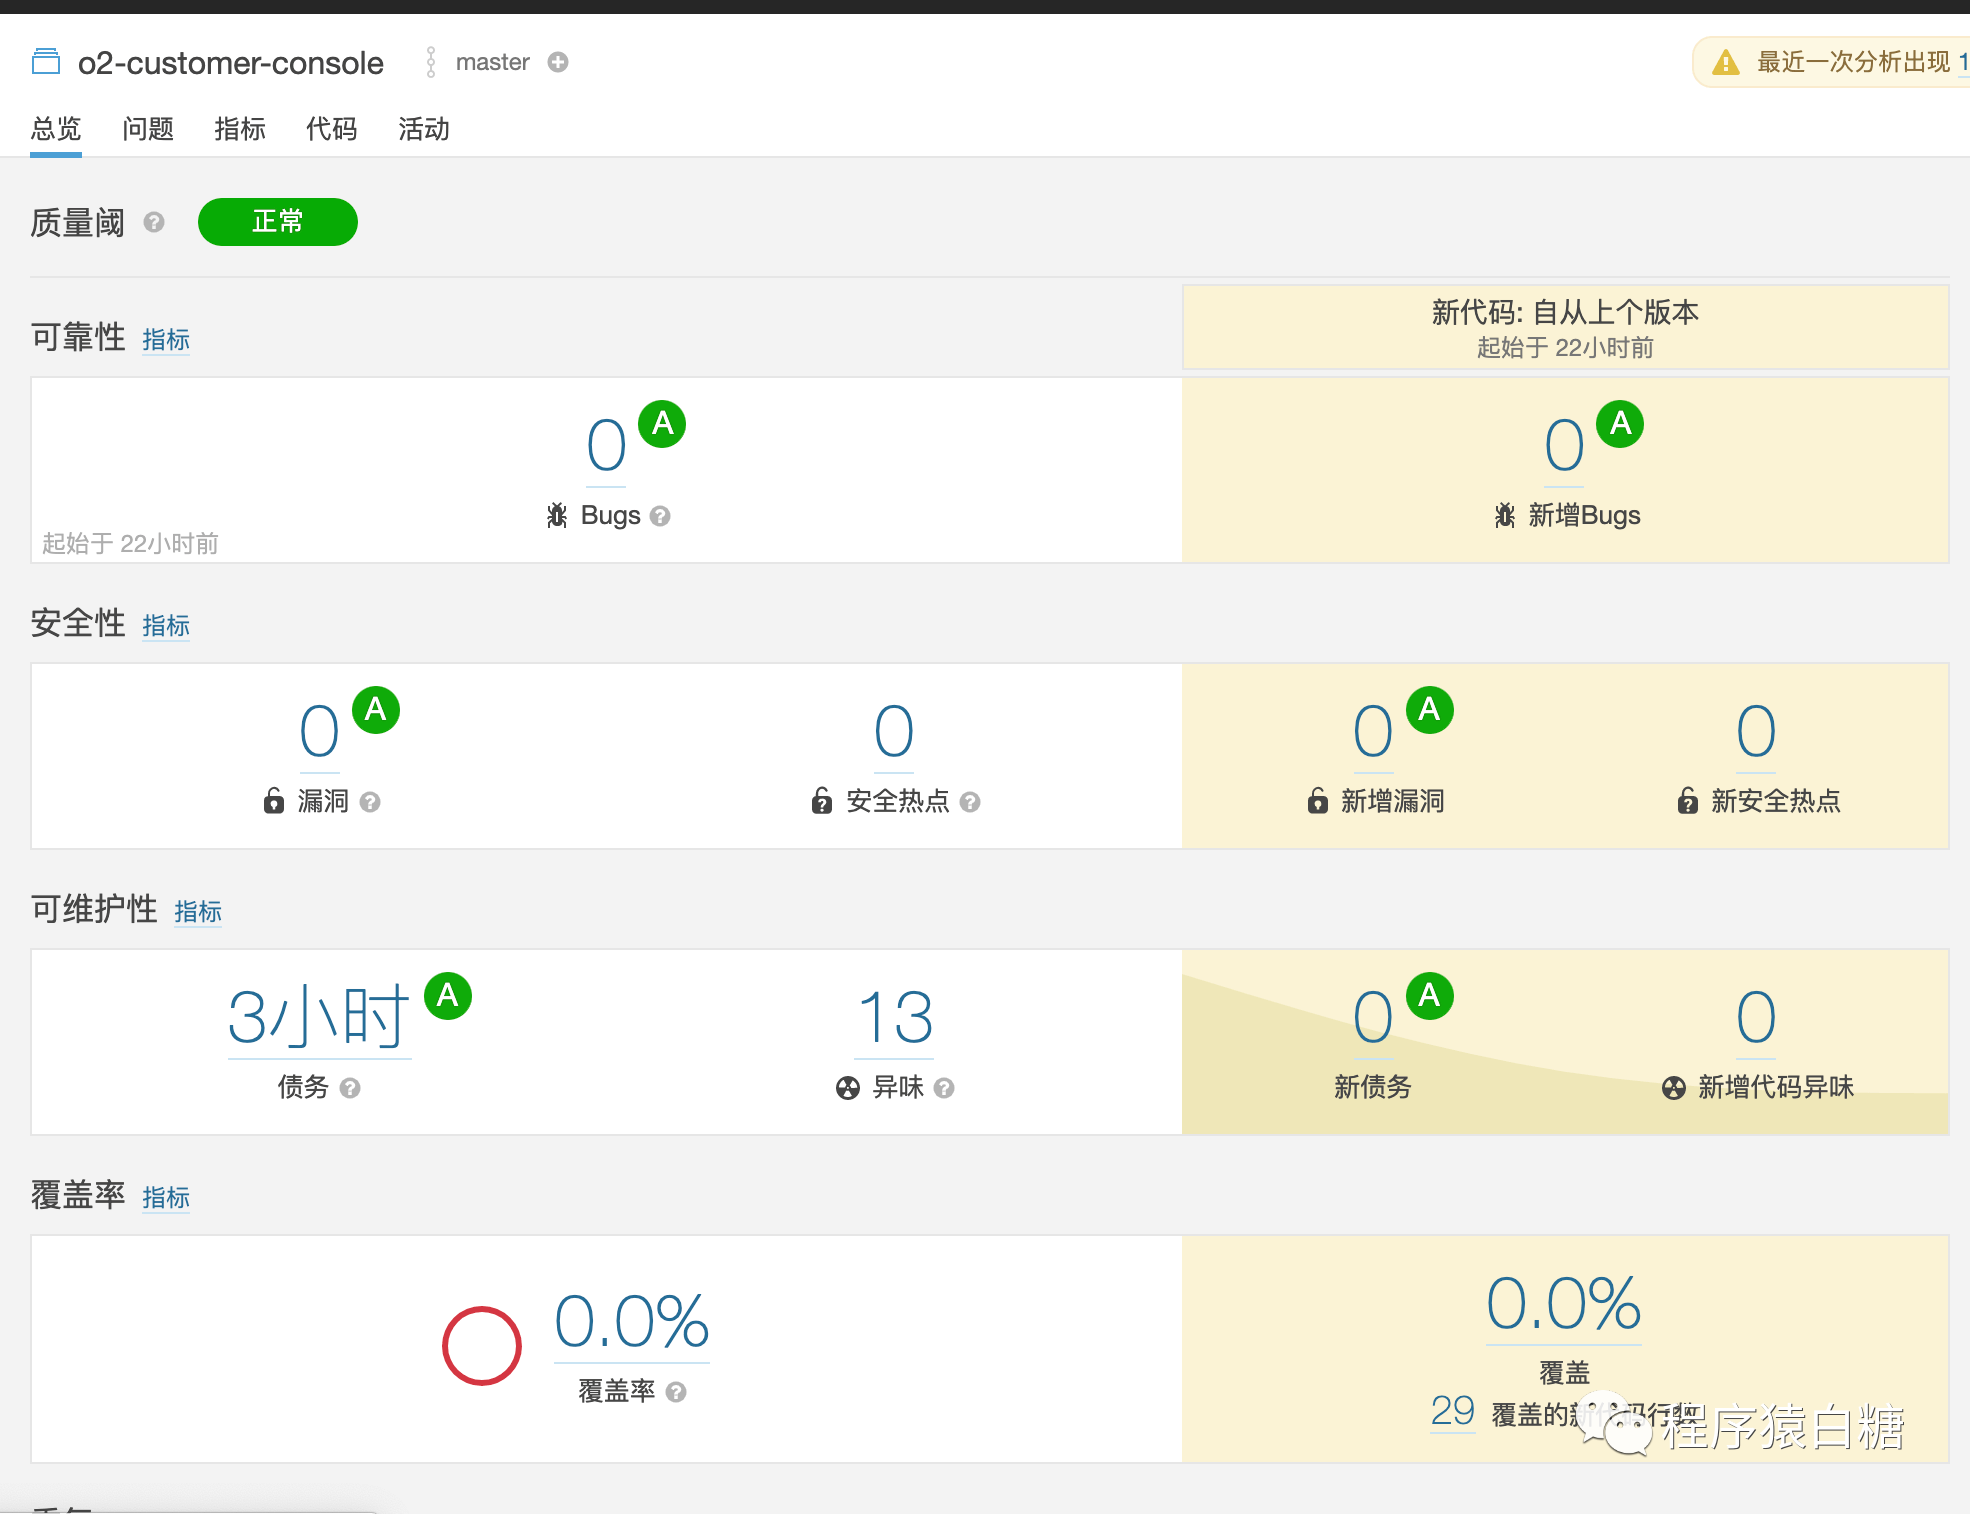The image size is (1970, 1514).
Task: Go to the 代码 tab
Action: pos(332,129)
